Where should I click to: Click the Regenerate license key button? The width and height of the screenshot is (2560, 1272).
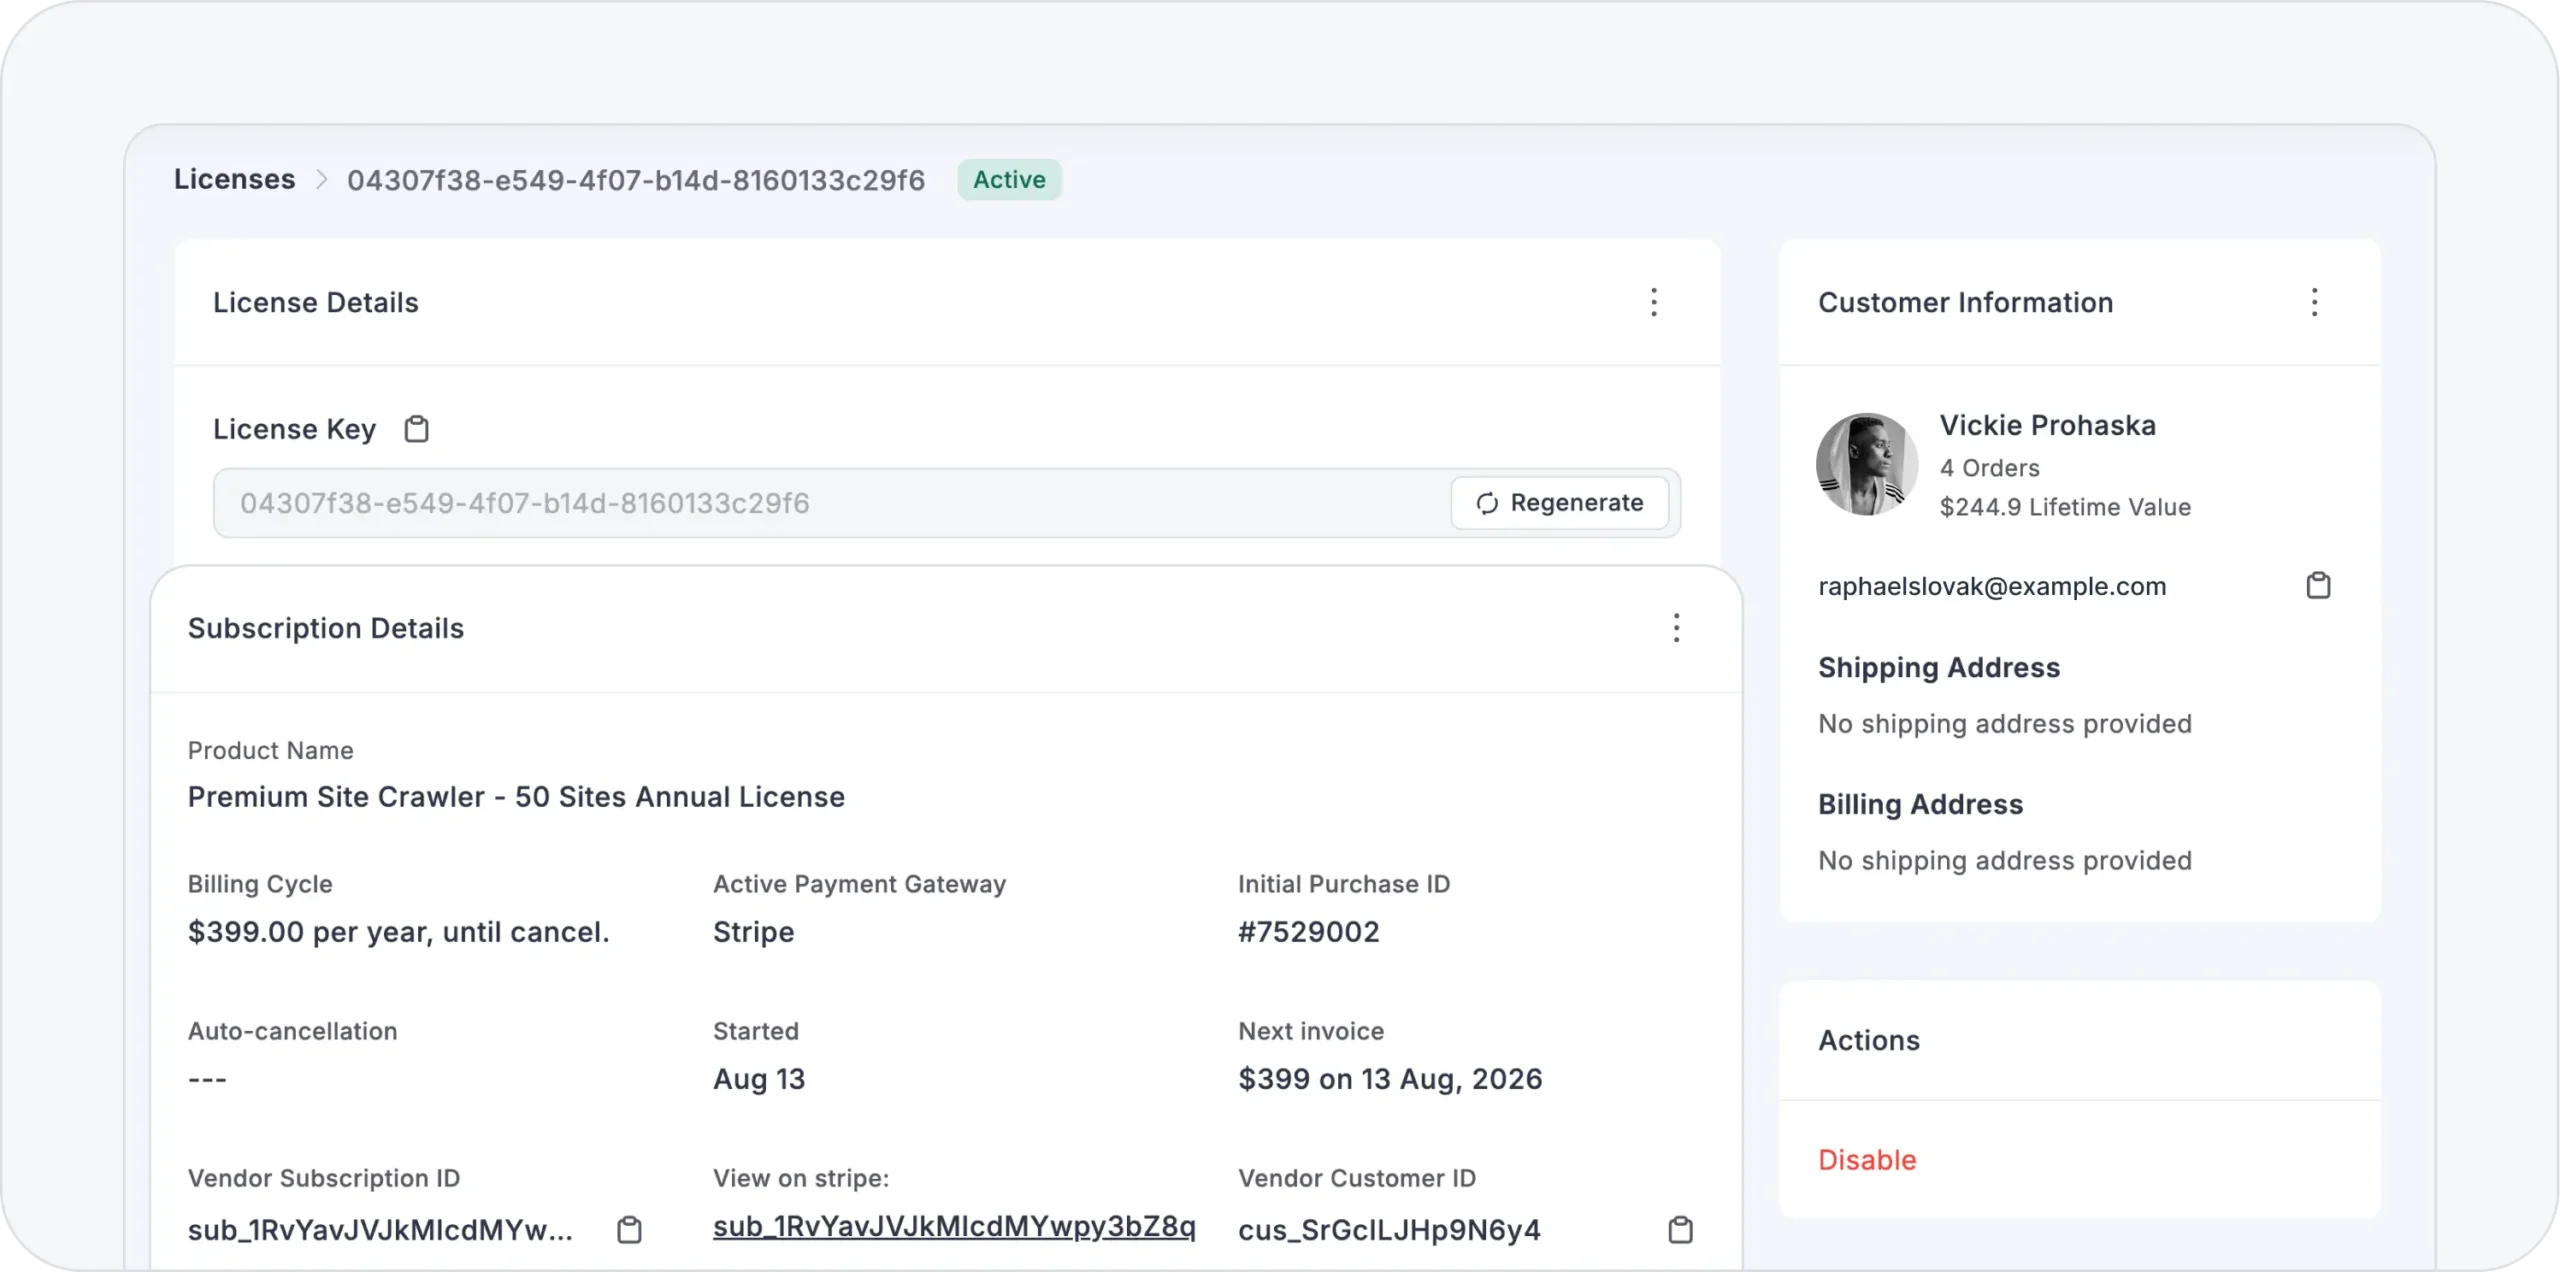coord(1559,503)
